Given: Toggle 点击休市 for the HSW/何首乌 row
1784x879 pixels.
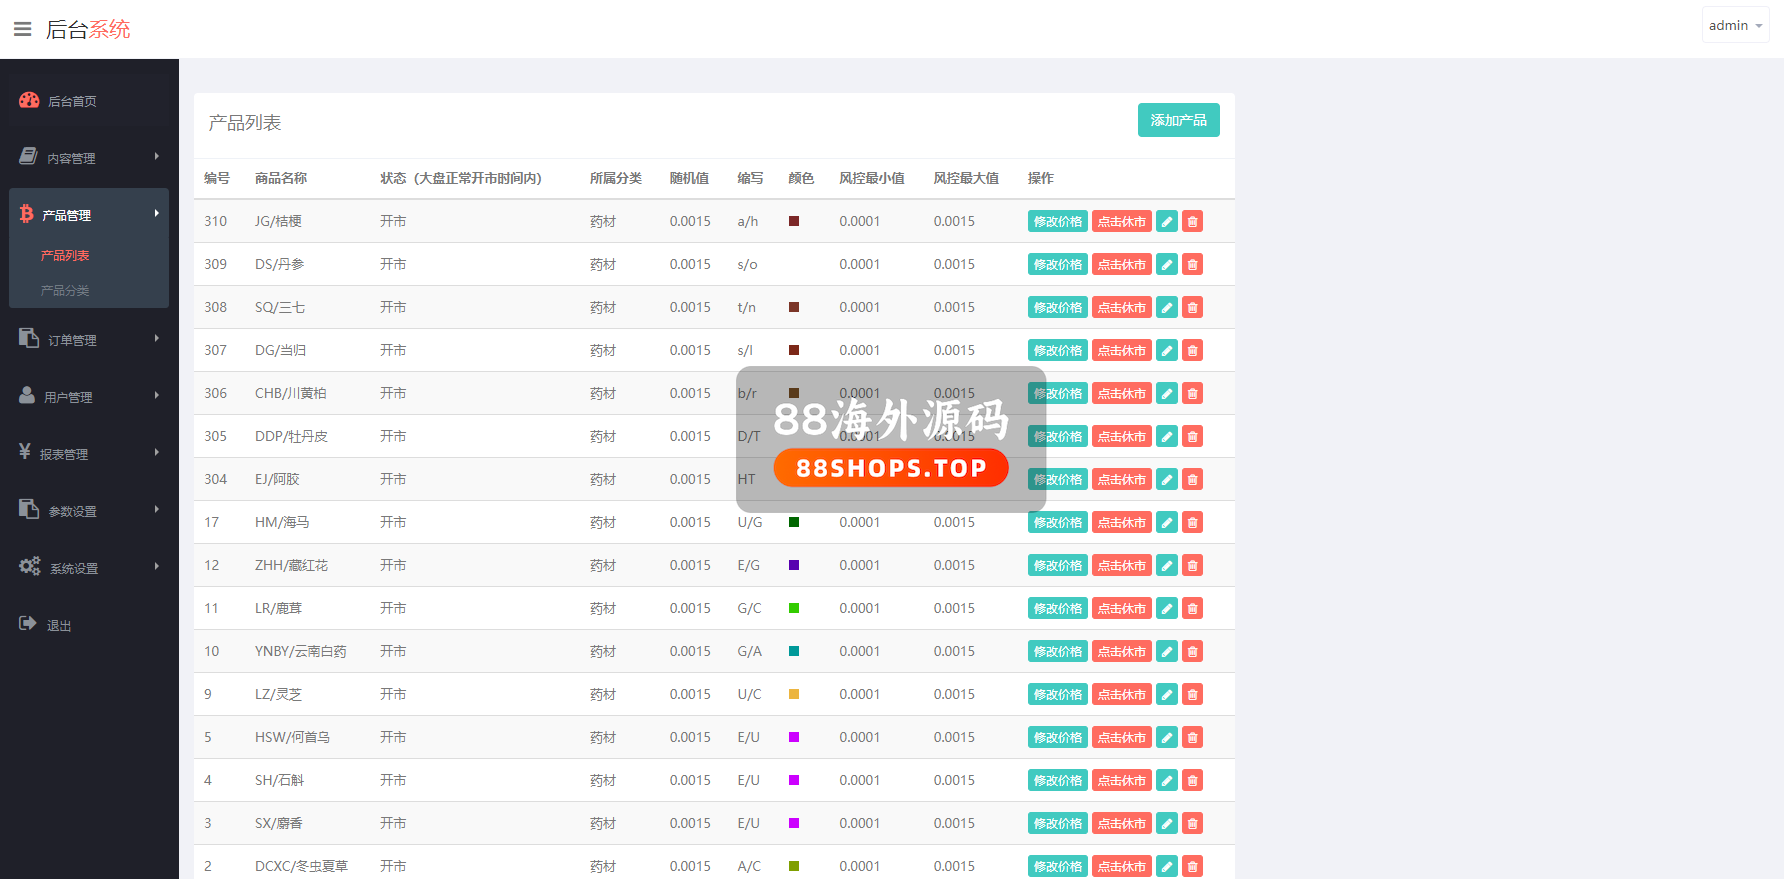Looking at the screenshot, I should (x=1121, y=737).
